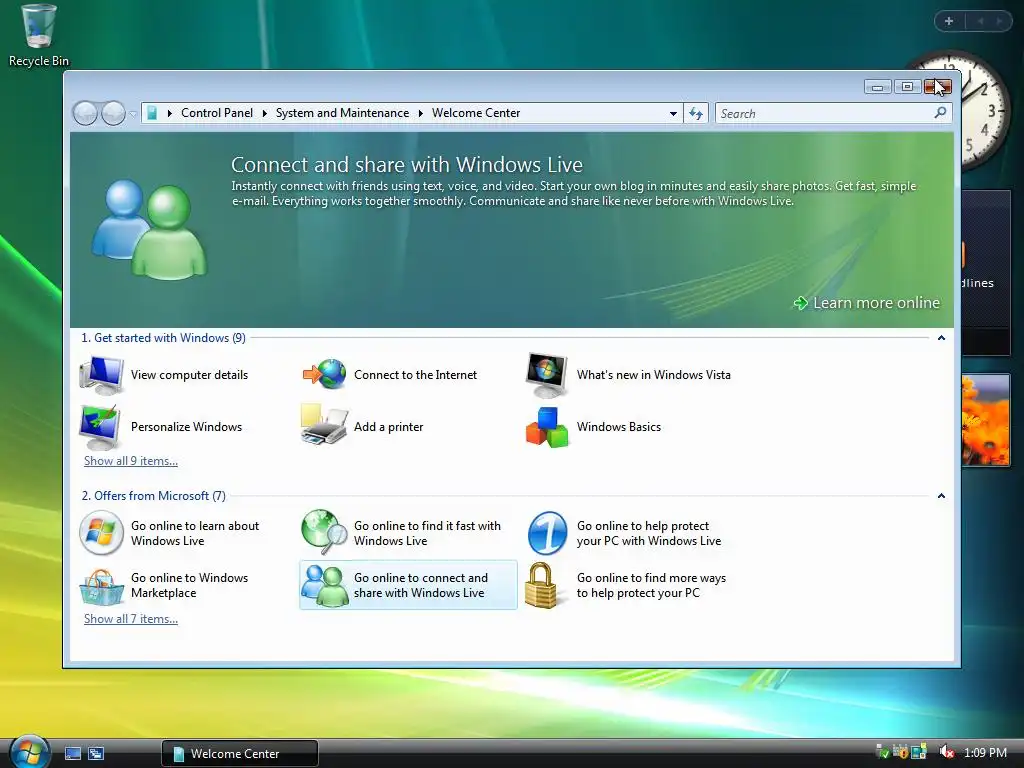Screen dimensions: 1024x768
Task: Minimize the Welcome Center window
Action: (877, 87)
